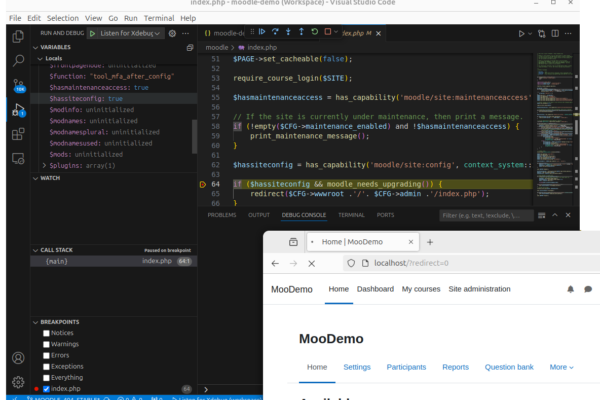Open the Extensions view in activity bar
This screenshot has height=400, width=600.
point(18,134)
